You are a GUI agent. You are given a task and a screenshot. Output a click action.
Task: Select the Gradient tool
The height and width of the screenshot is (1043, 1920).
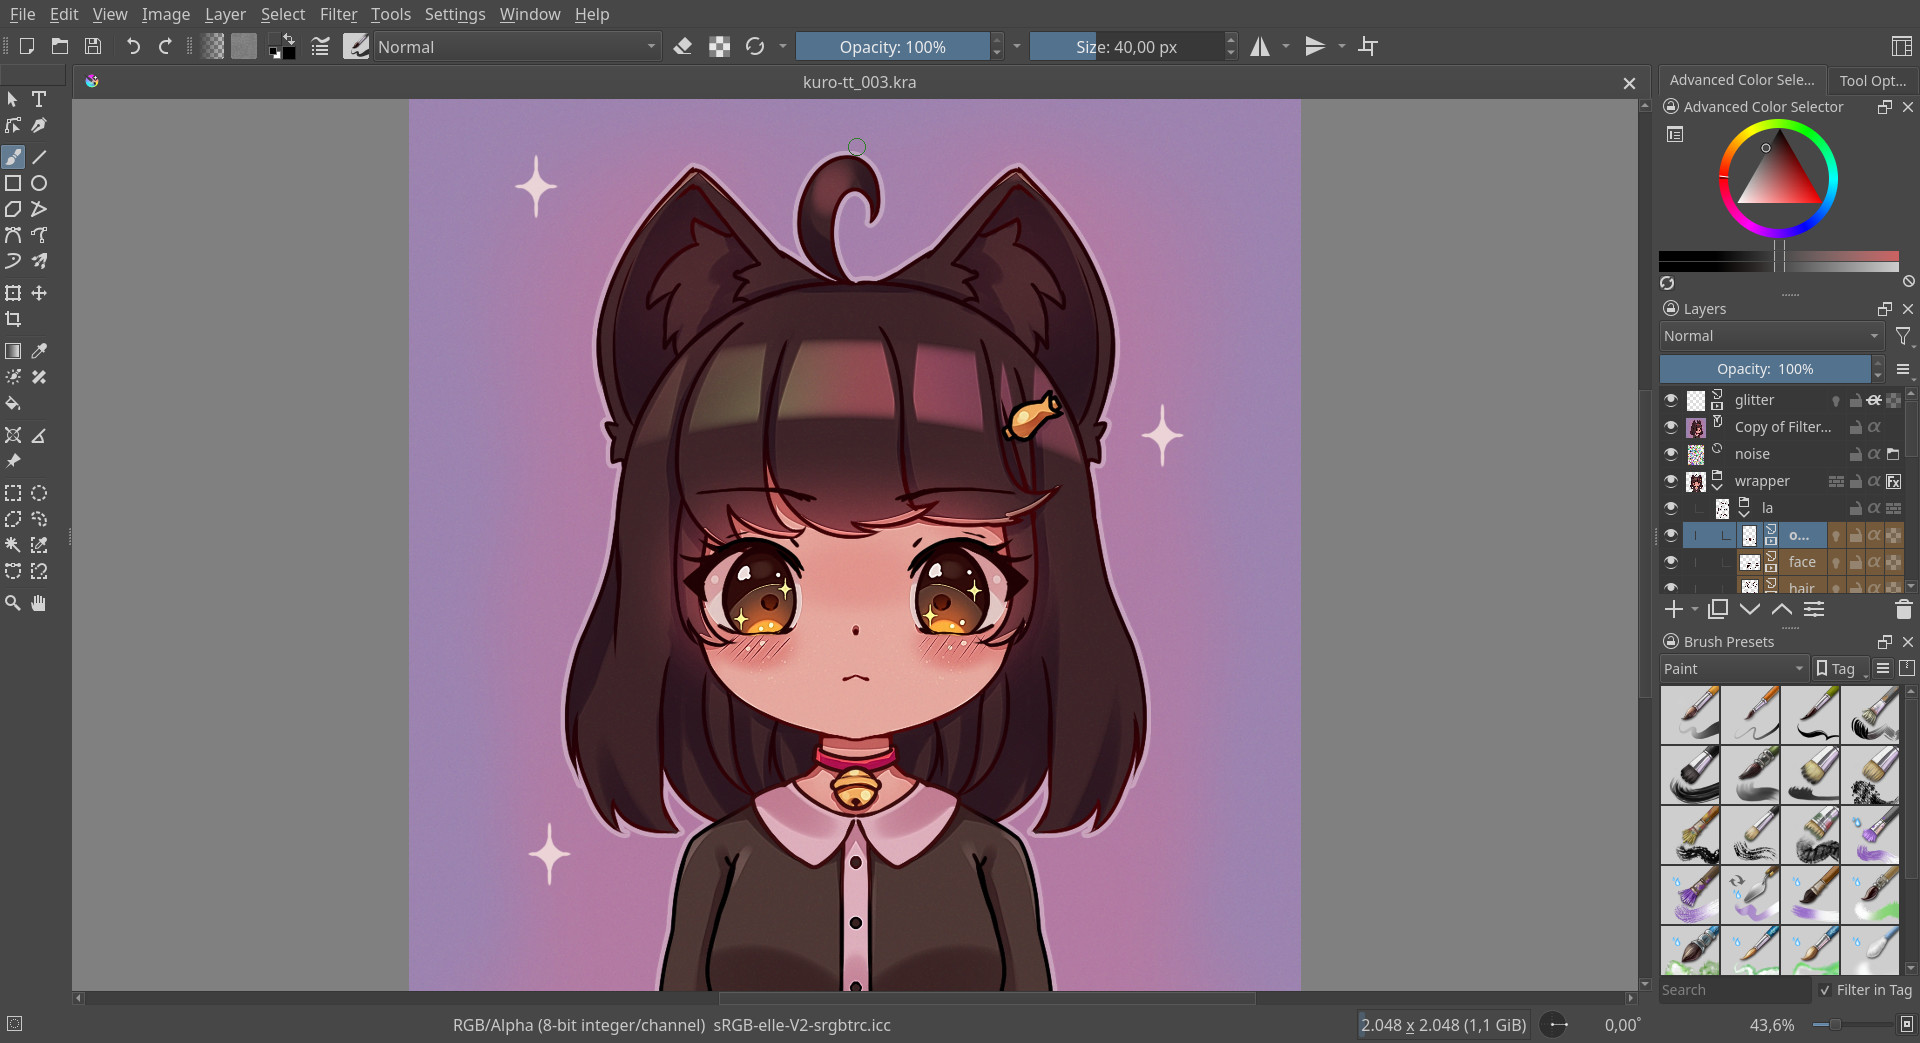13,351
